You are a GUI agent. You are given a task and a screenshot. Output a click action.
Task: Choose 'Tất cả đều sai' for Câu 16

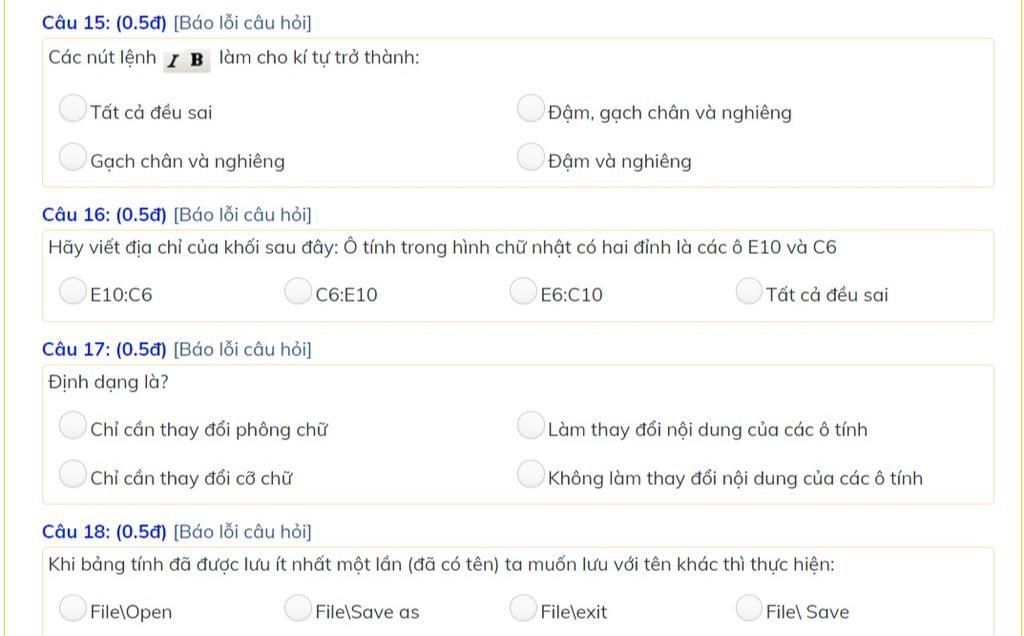pos(749,291)
